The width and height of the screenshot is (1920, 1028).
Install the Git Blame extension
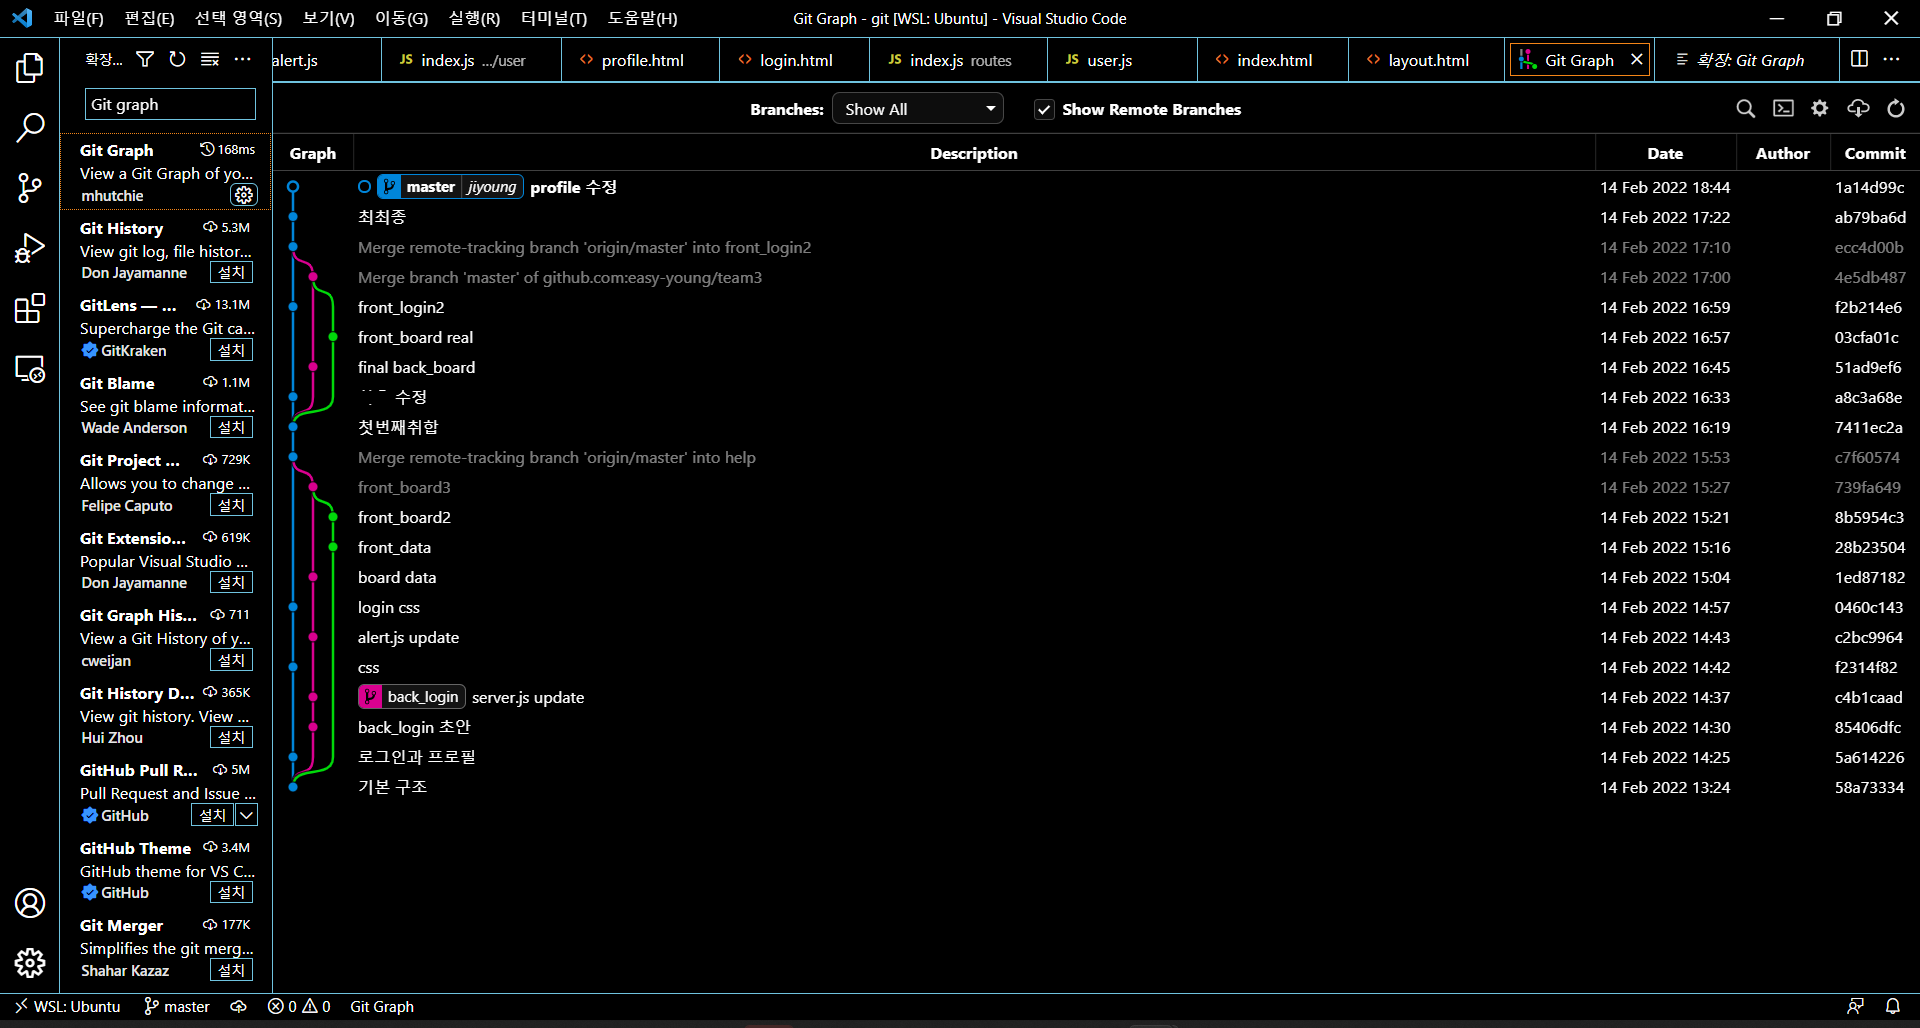pyautogui.click(x=231, y=427)
